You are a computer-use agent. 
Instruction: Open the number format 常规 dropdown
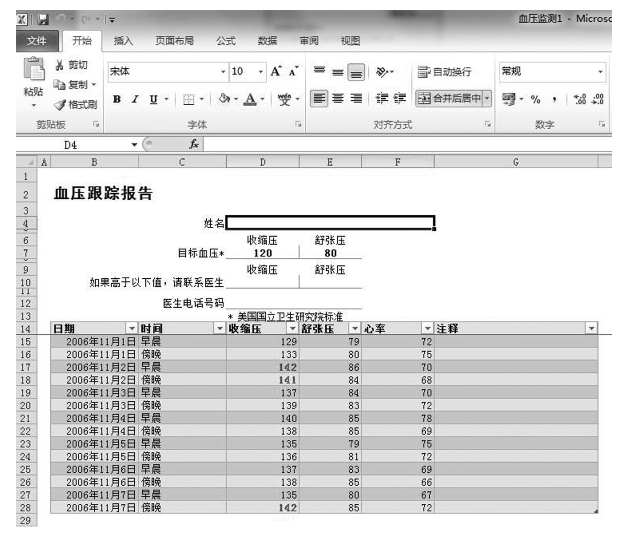pos(600,72)
